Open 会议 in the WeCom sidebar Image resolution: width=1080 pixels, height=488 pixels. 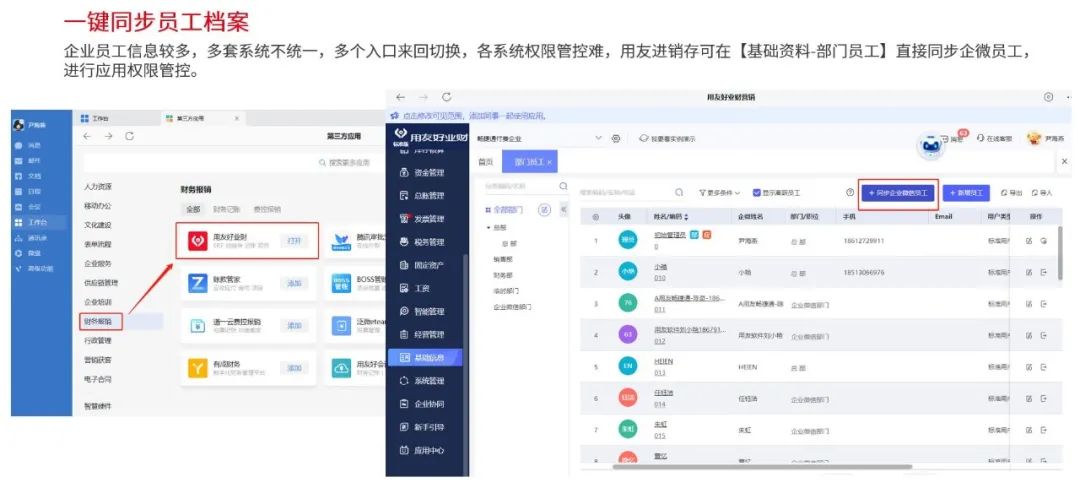coord(28,207)
